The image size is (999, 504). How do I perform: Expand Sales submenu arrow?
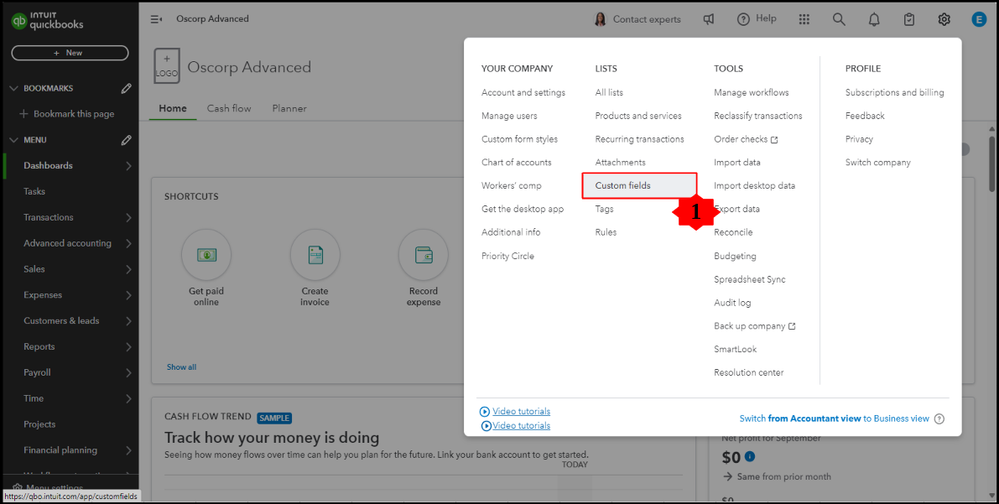128,269
